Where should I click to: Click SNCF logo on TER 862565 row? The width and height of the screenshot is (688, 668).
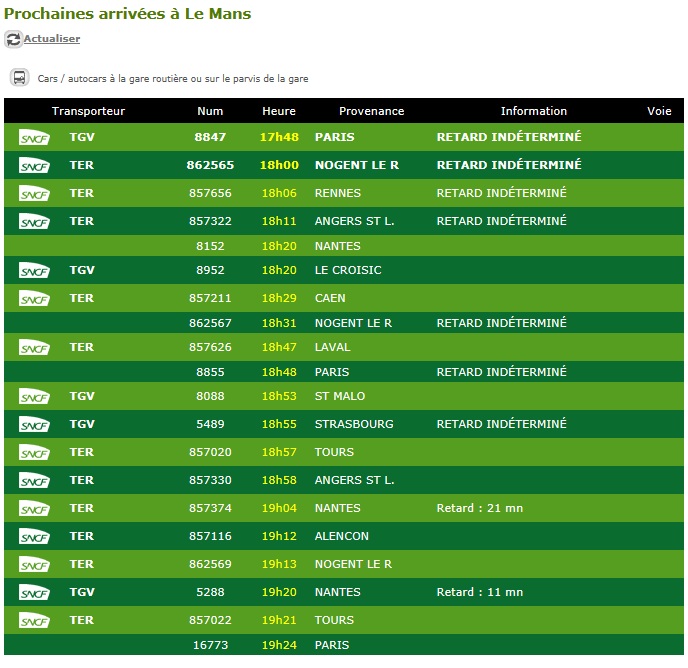pyautogui.click(x=34, y=166)
